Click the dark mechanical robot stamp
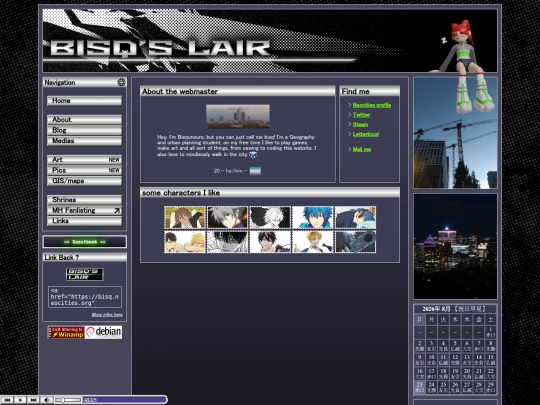This screenshot has height=405, width=540. (356, 242)
